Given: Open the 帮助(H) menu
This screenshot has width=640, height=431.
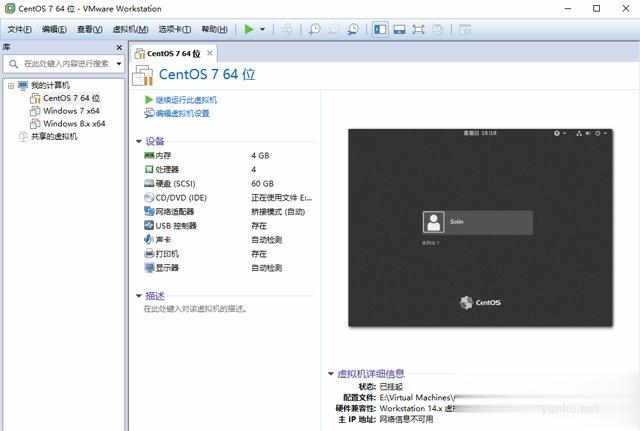Looking at the screenshot, I should pos(215,29).
